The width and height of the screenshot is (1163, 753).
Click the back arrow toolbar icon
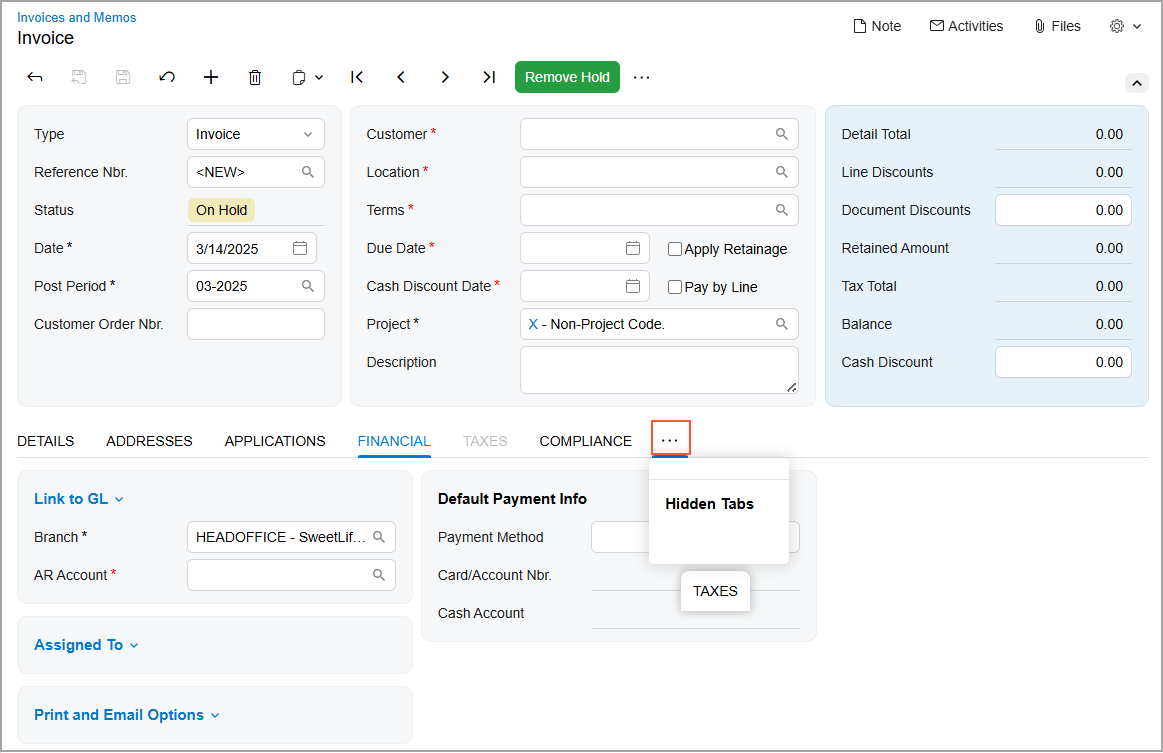point(35,77)
